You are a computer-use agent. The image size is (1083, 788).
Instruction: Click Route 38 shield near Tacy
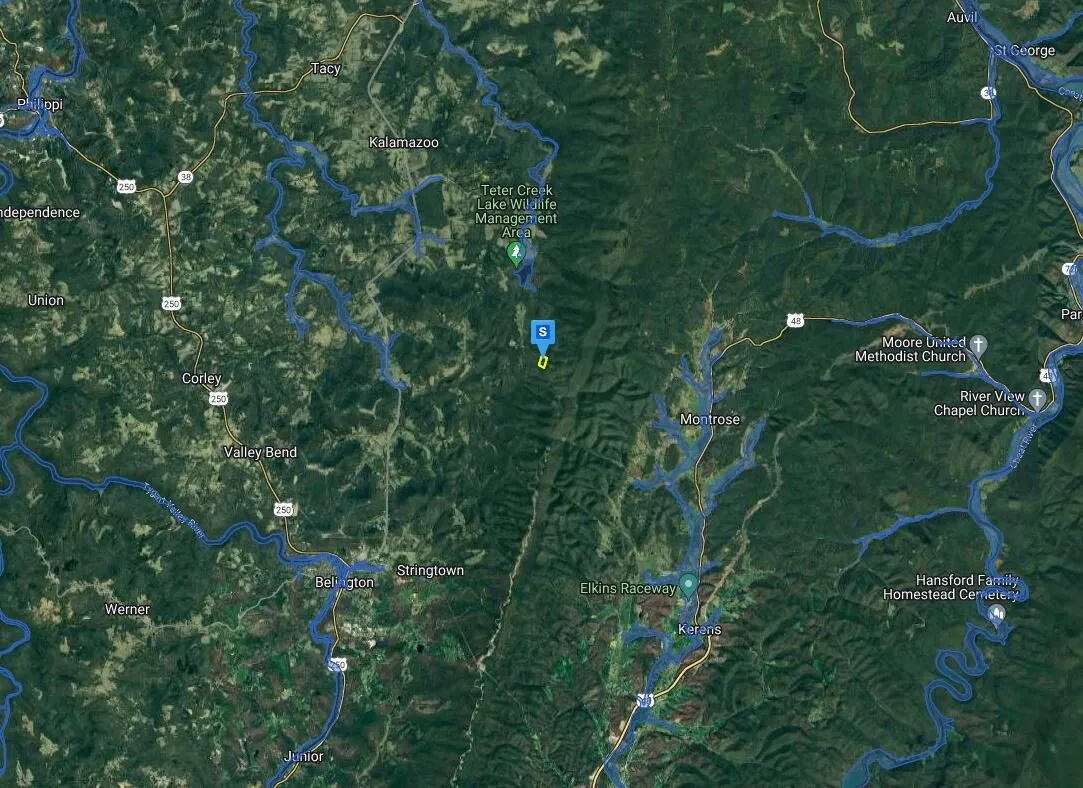[185, 177]
